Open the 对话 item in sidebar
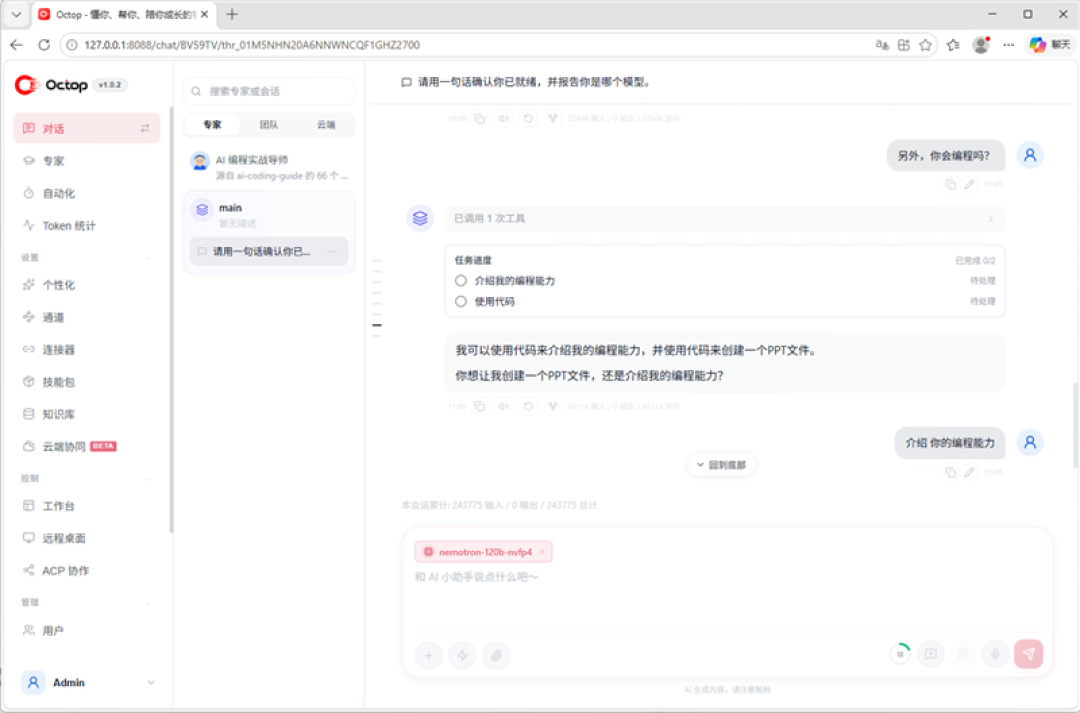Viewport: 1080px width, 713px height. click(87, 128)
